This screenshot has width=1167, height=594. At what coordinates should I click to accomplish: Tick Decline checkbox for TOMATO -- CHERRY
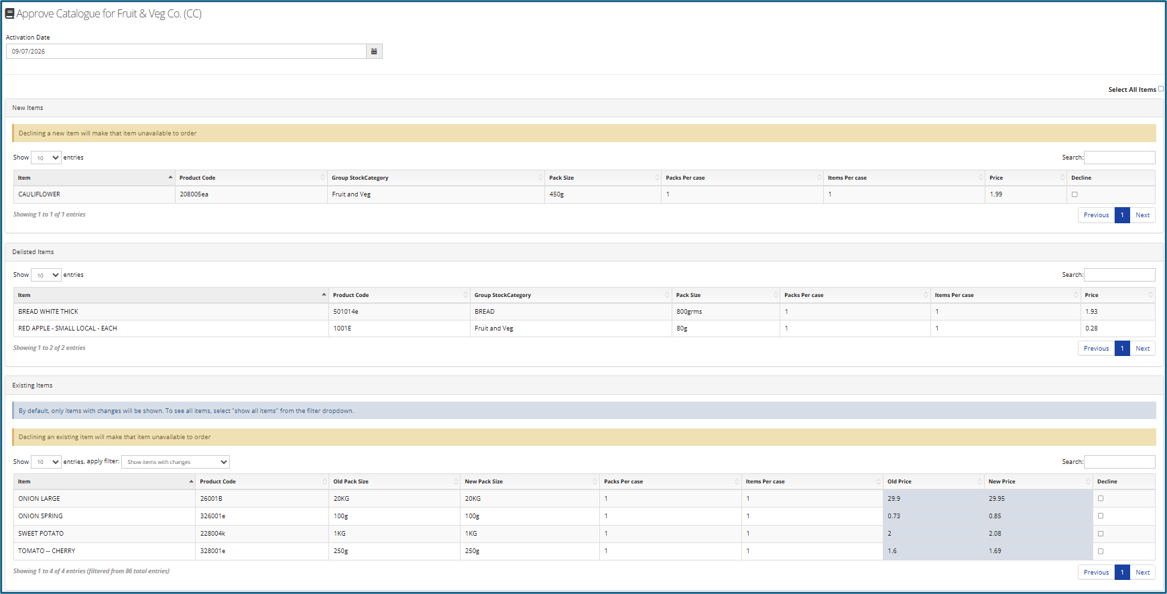click(x=1101, y=551)
